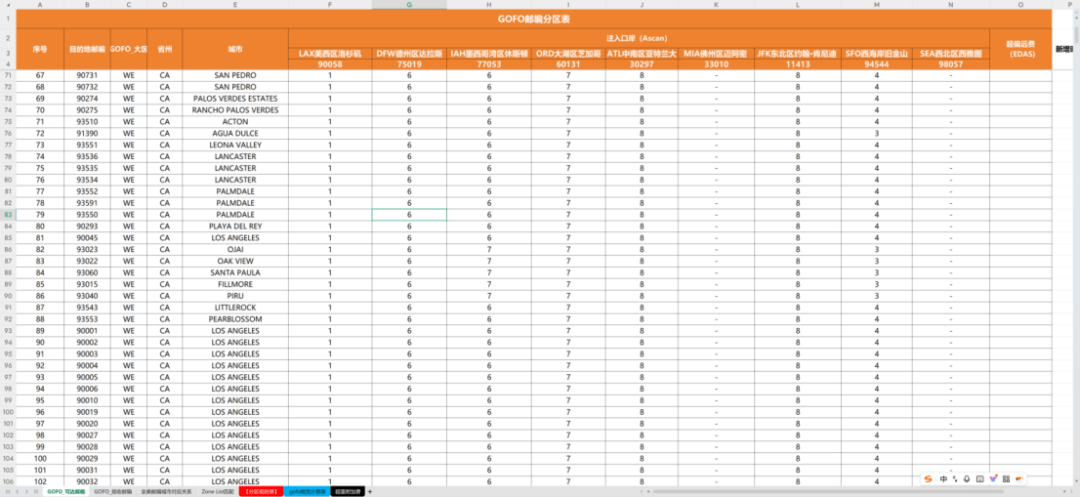Toggle Chinese input mode on IME bar
The width and height of the screenshot is (1080, 497).
coord(944,479)
